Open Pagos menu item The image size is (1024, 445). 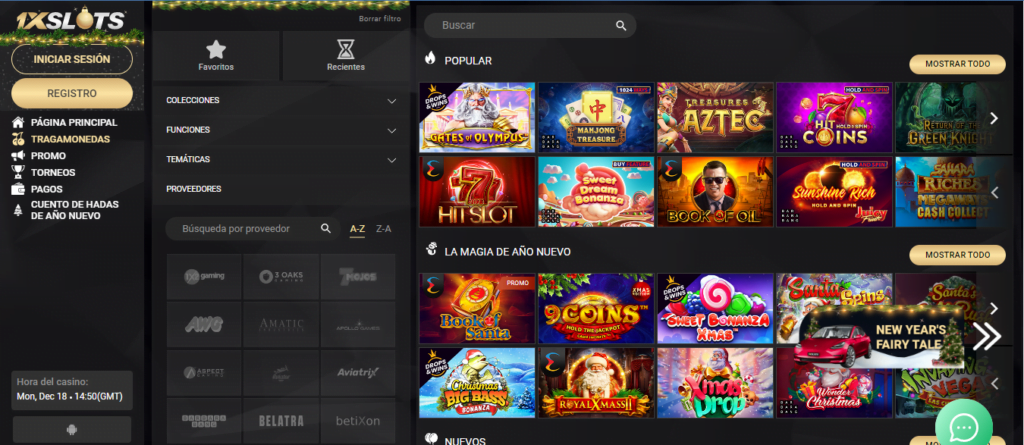coord(47,190)
